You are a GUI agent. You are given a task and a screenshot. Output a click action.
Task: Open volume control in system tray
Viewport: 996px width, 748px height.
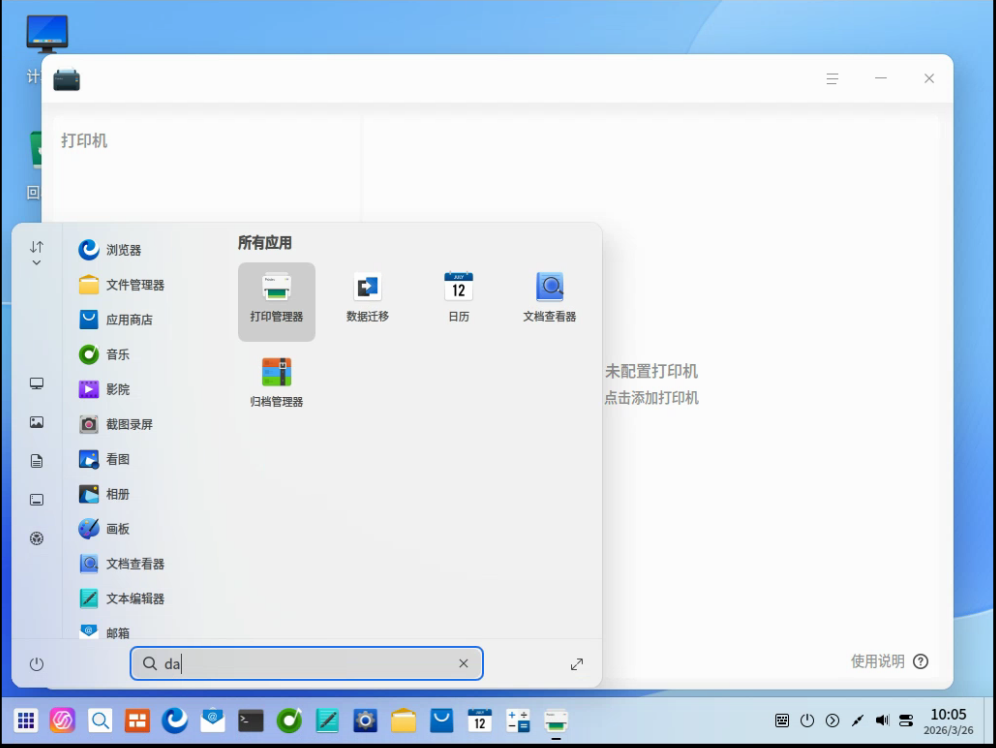tap(882, 721)
